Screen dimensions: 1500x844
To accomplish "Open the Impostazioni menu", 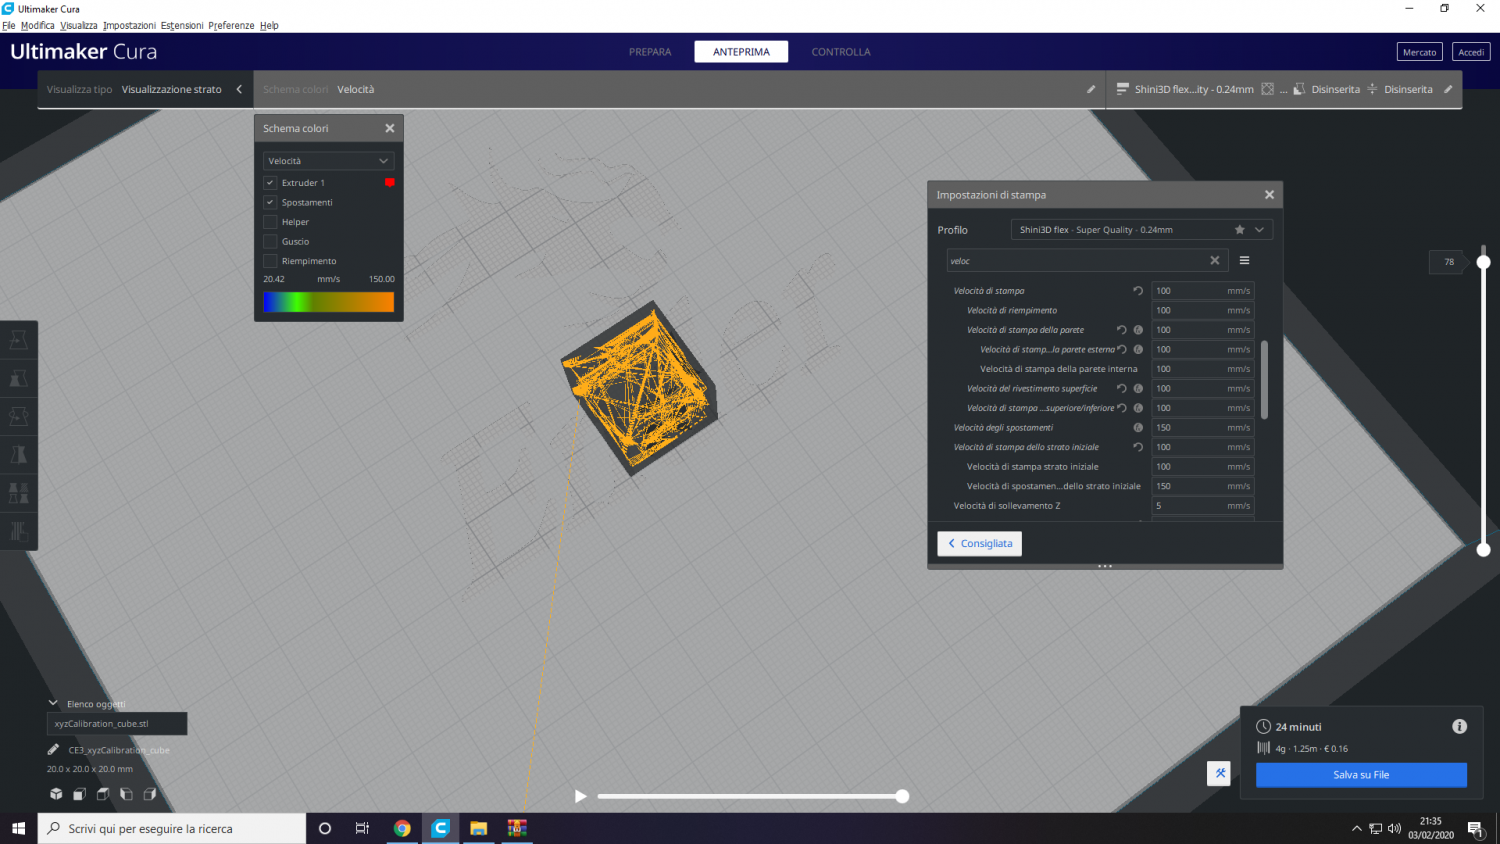I will pyautogui.click(x=129, y=25).
